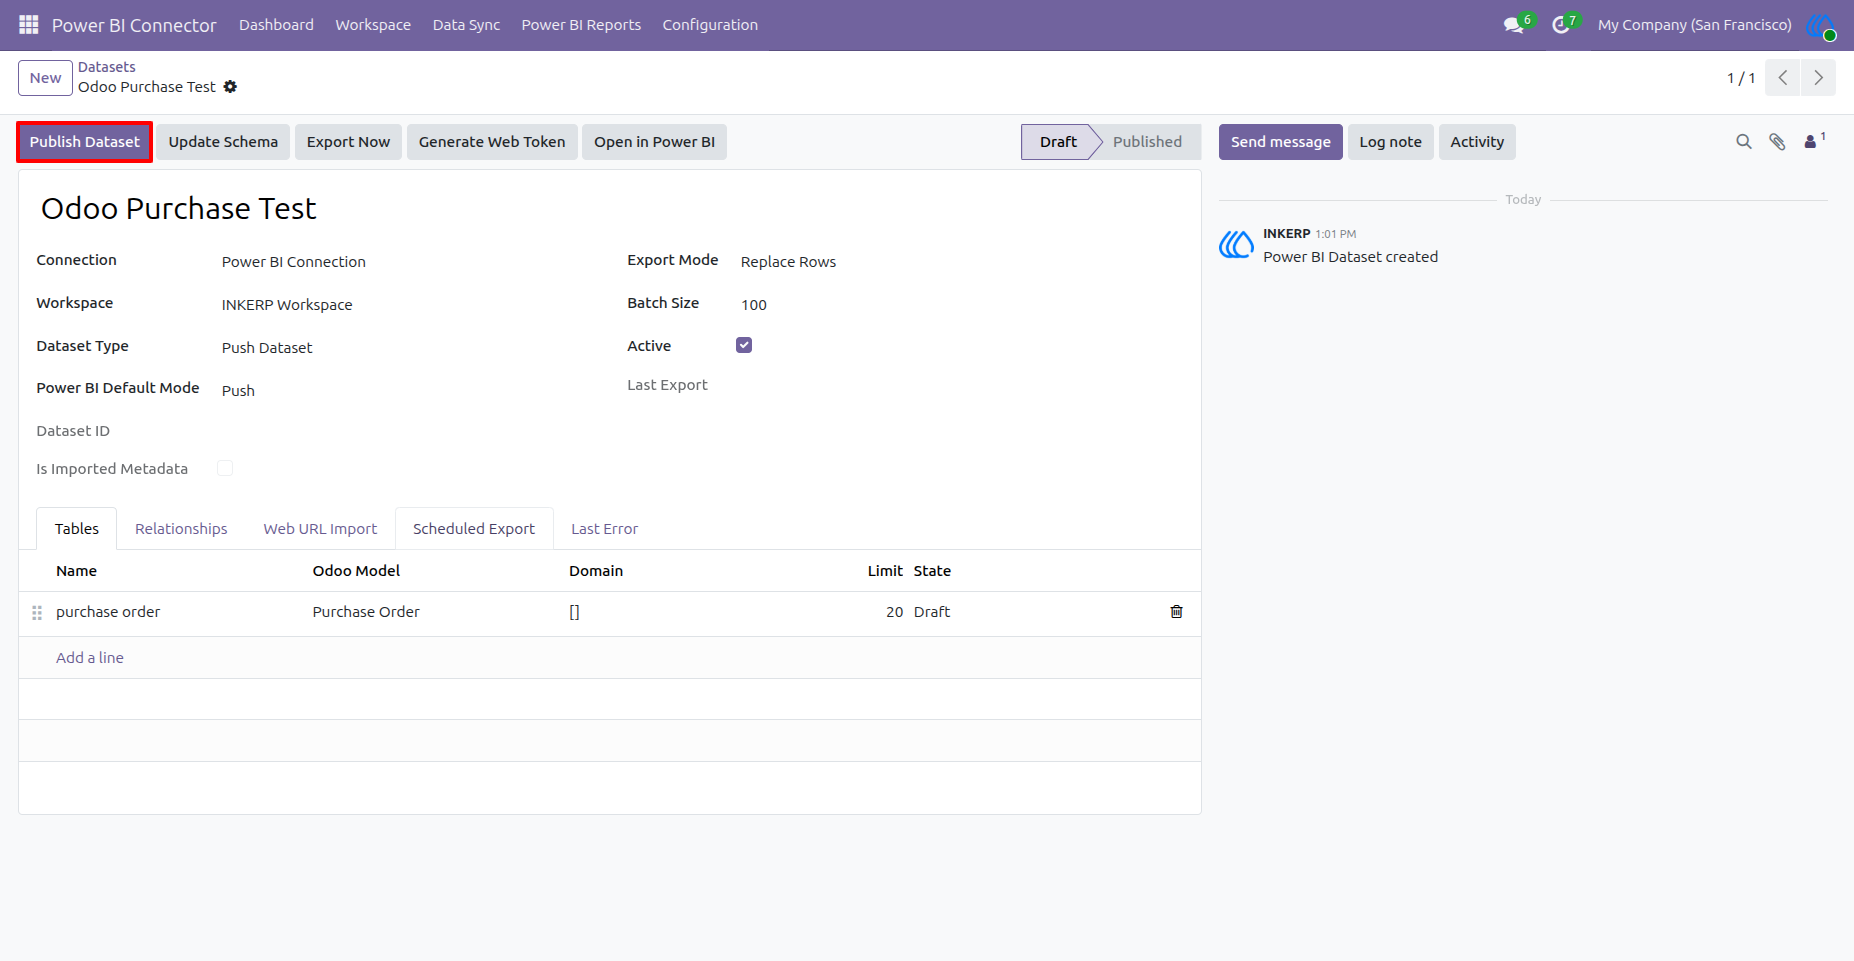This screenshot has width=1854, height=961.
Task: Delete the purchase order table row
Action: (x=1177, y=612)
